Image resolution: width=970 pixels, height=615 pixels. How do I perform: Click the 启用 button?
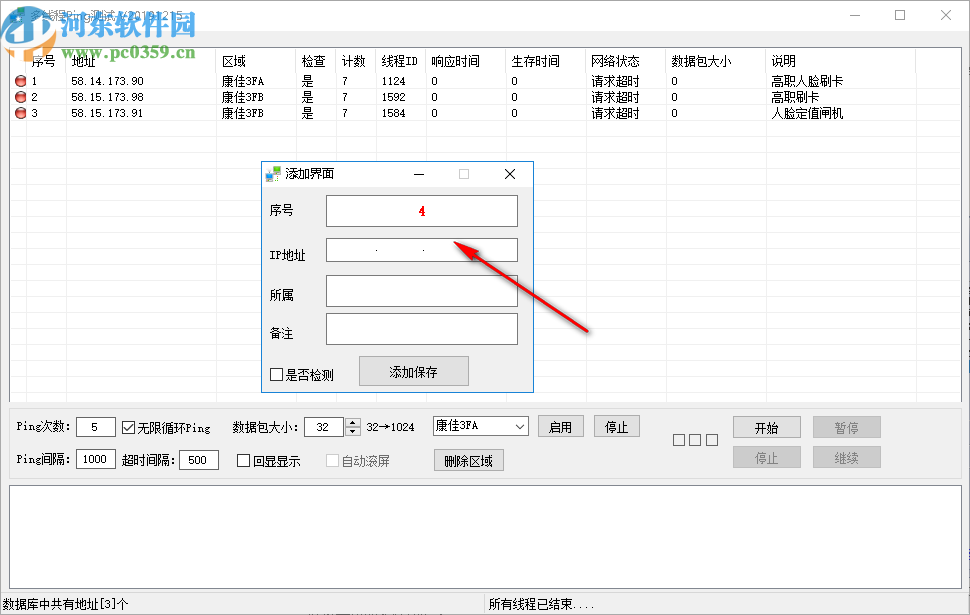(x=561, y=425)
